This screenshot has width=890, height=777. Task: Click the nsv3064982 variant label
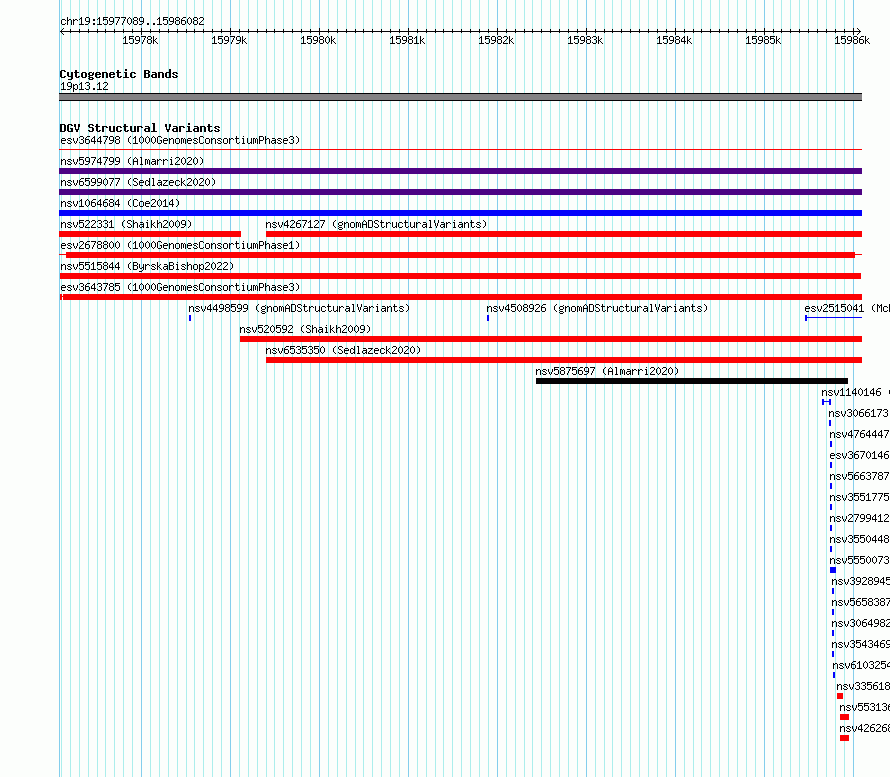tap(860, 623)
